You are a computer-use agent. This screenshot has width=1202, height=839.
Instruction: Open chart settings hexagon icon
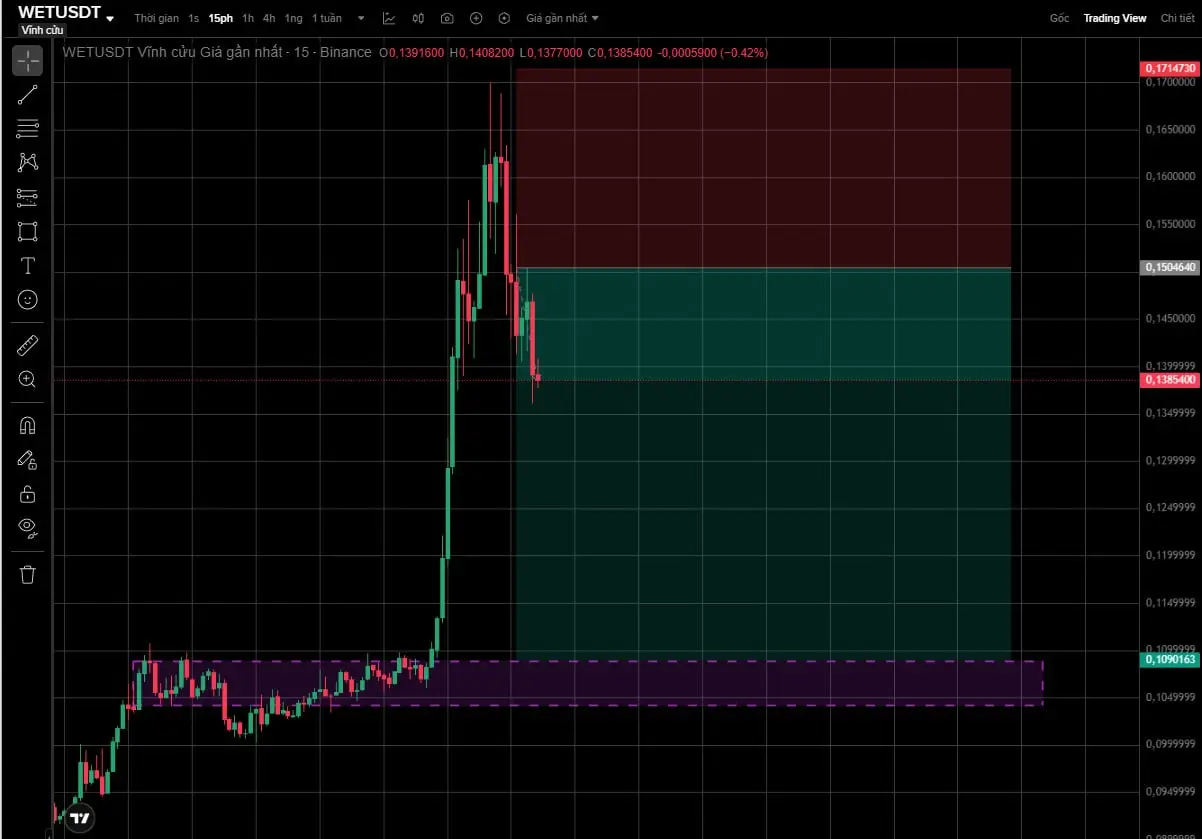pyautogui.click(x=504, y=18)
